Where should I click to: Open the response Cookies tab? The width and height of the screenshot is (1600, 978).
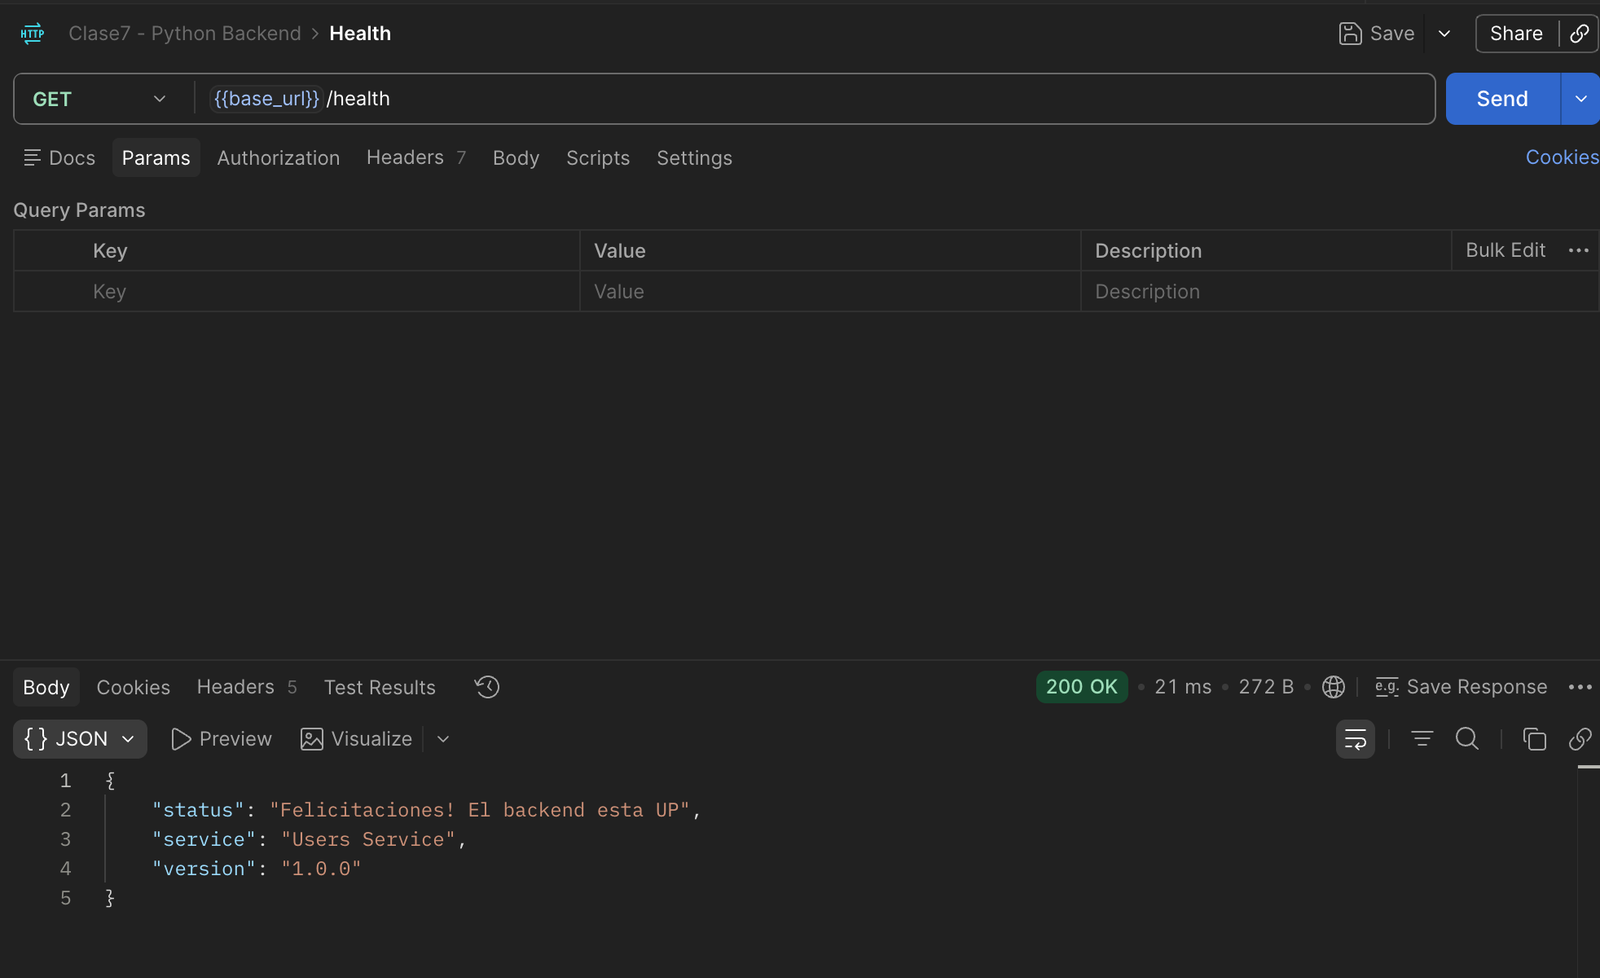coord(133,687)
